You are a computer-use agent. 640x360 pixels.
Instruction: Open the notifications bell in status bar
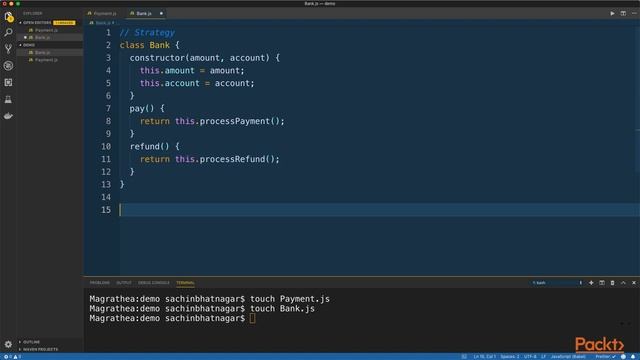pyautogui.click(x=633, y=357)
